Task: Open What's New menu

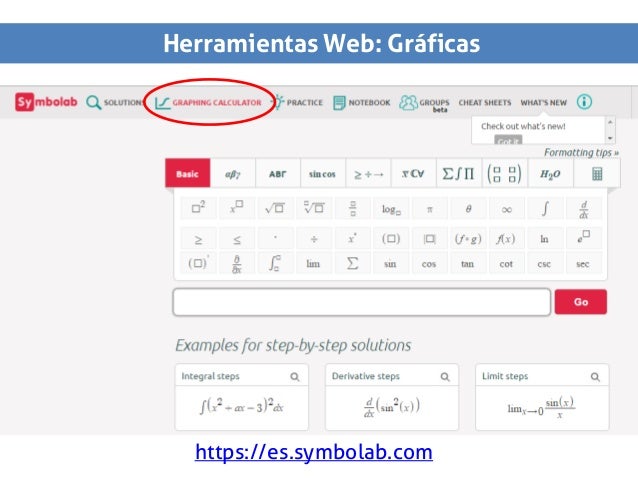Action: 543,103
